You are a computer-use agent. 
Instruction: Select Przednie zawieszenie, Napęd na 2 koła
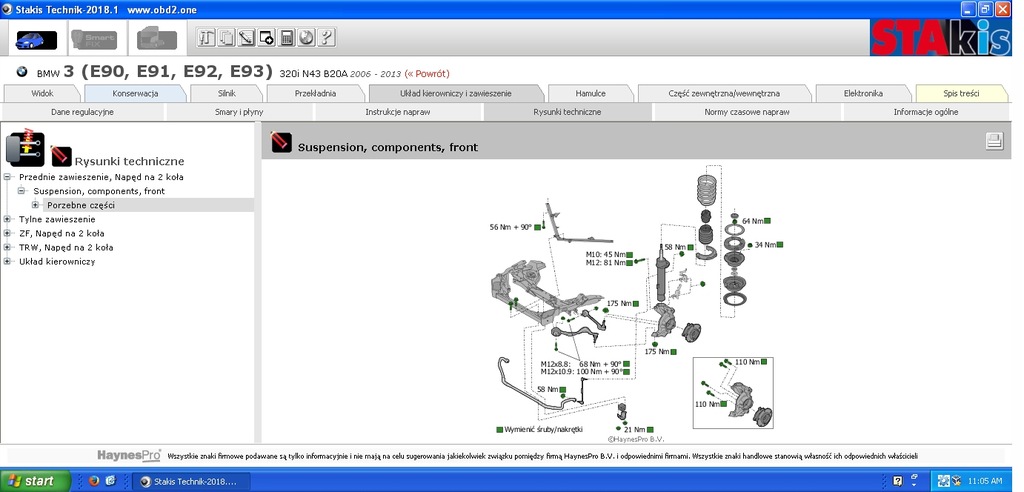(101, 177)
